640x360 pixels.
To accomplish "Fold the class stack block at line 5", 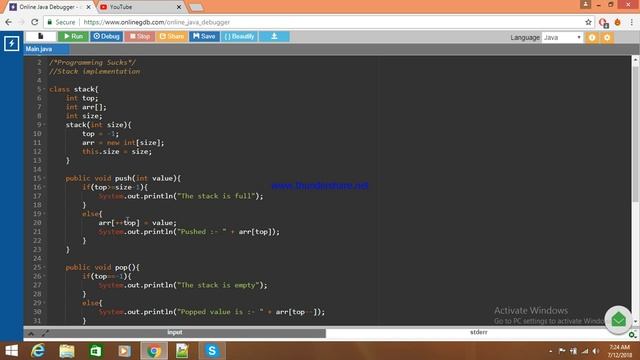I will [44, 89].
